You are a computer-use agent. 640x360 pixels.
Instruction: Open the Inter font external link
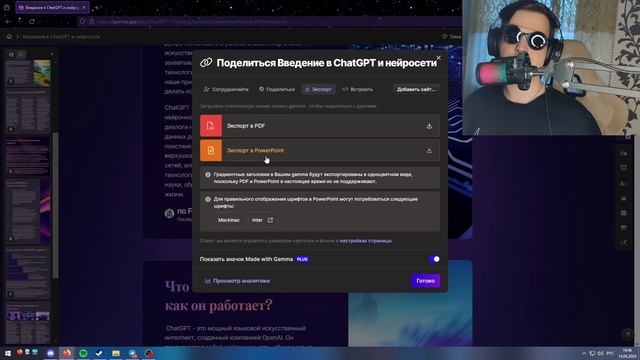coord(262,220)
